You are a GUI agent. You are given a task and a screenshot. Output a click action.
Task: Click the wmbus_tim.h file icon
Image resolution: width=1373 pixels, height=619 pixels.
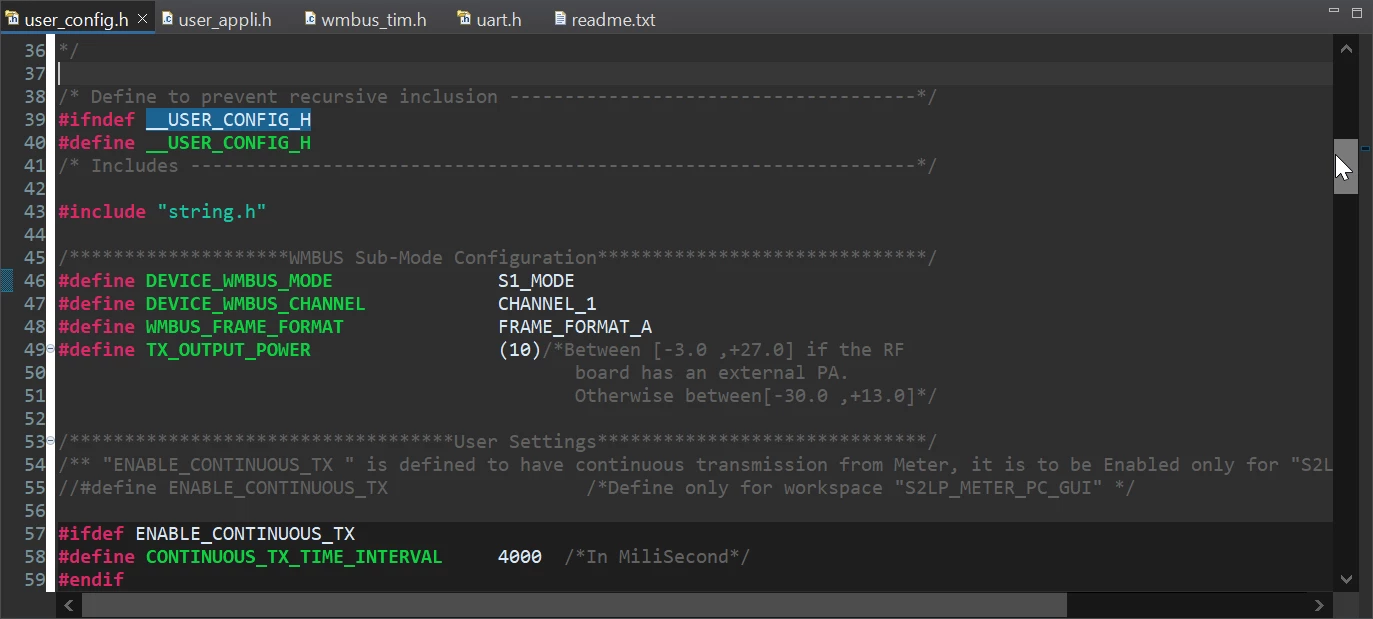(x=311, y=19)
